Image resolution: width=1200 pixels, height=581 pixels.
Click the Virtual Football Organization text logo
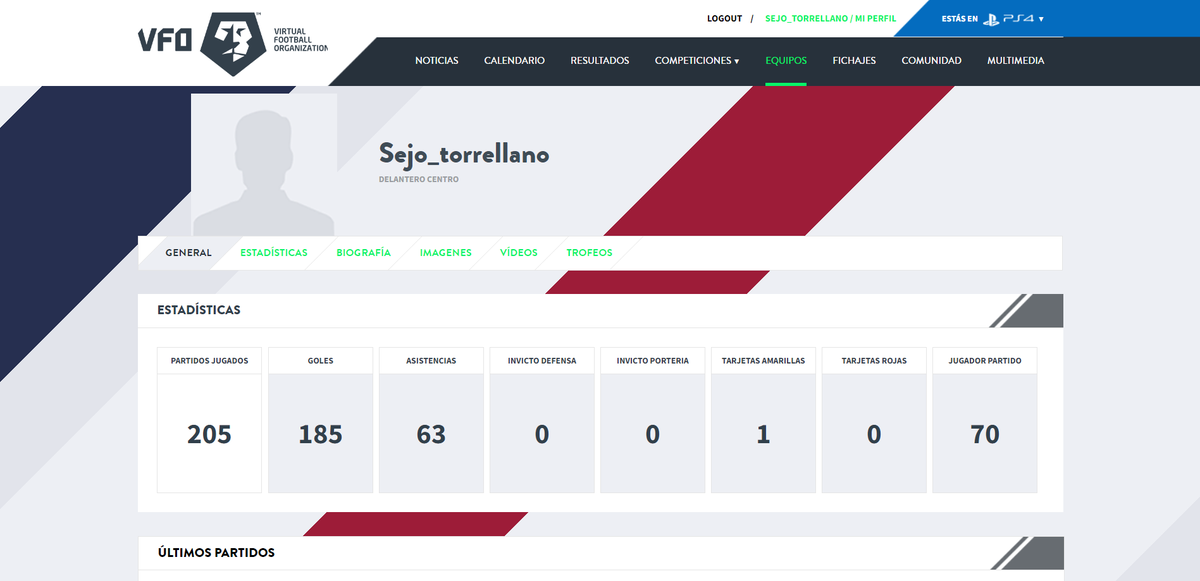pyautogui.click(x=300, y=40)
